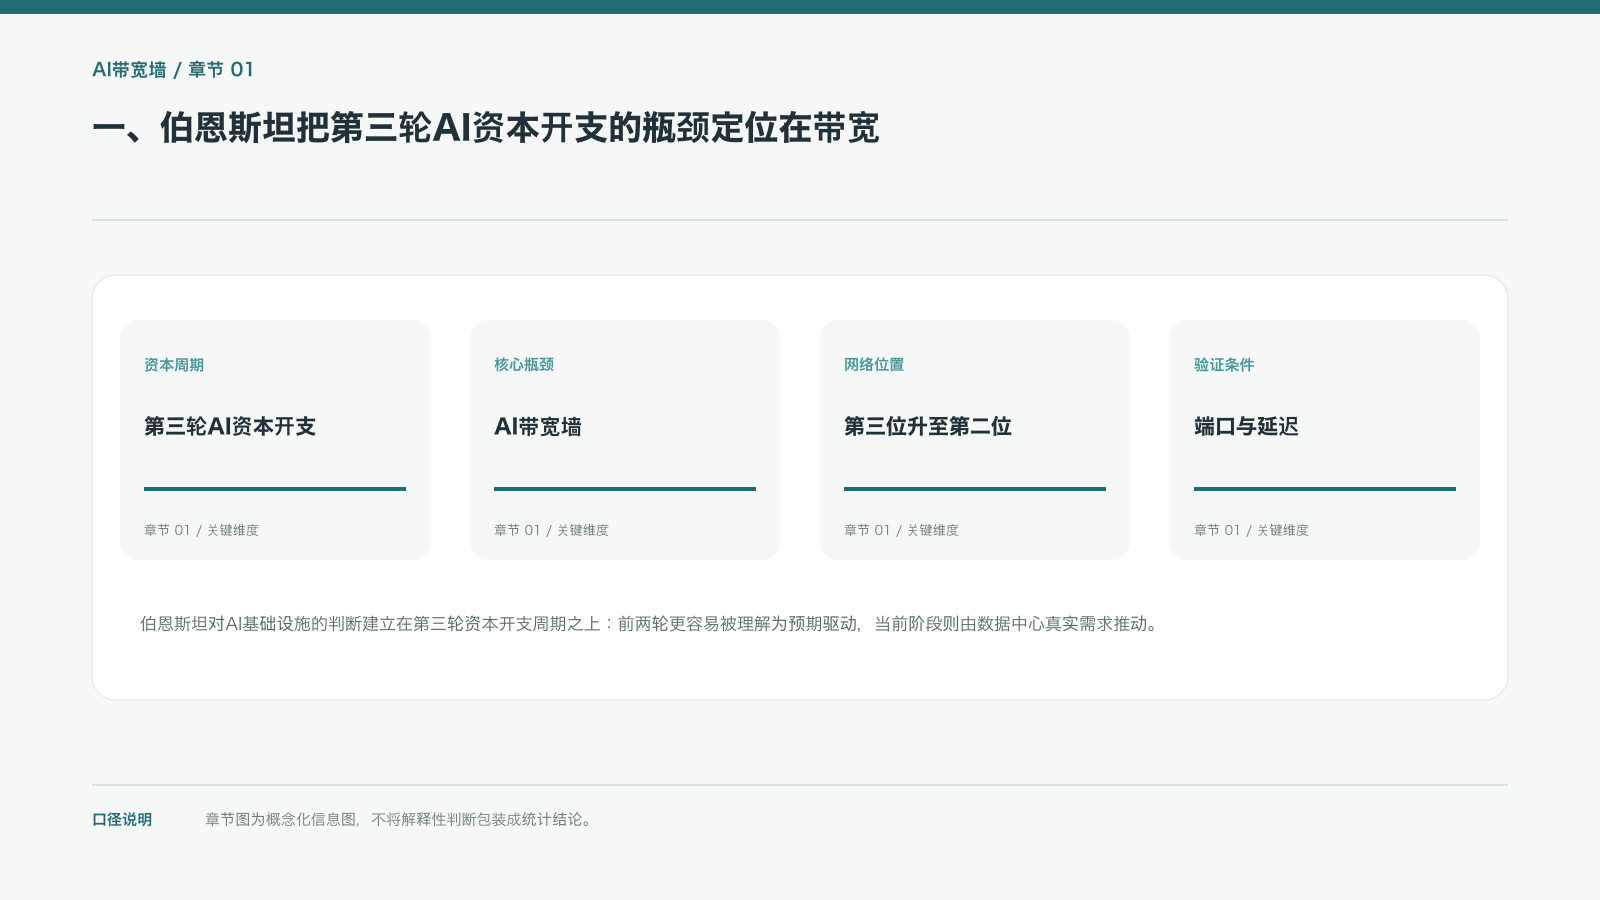The width and height of the screenshot is (1600, 900).
Task: Select the paragraph starting with '伯恩斯坦对AI基础设施的判断'
Action: (x=651, y=624)
